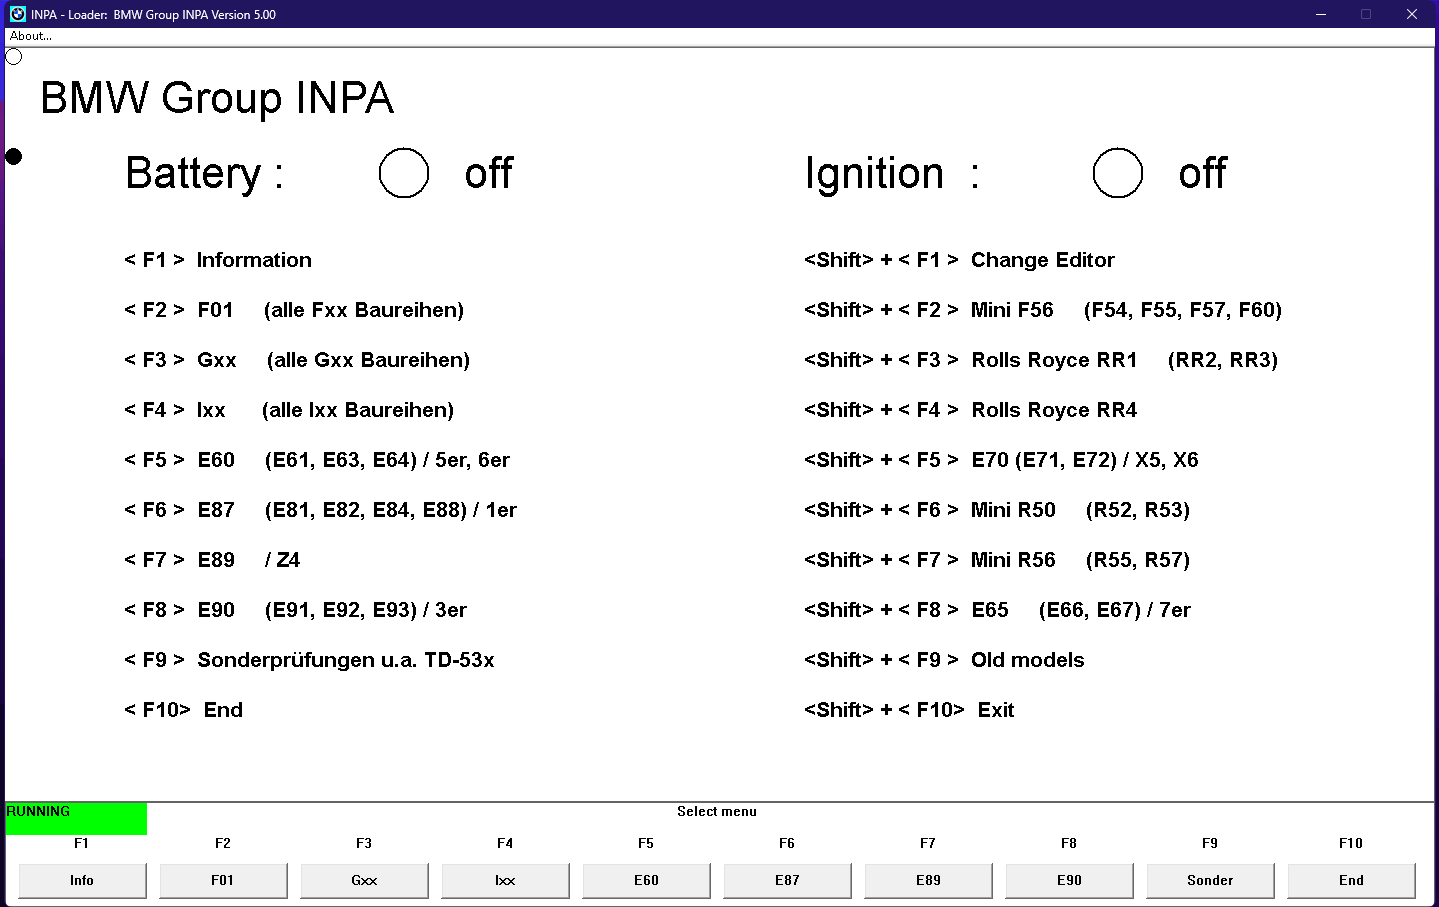Minimize the INPA window

[1321, 14]
